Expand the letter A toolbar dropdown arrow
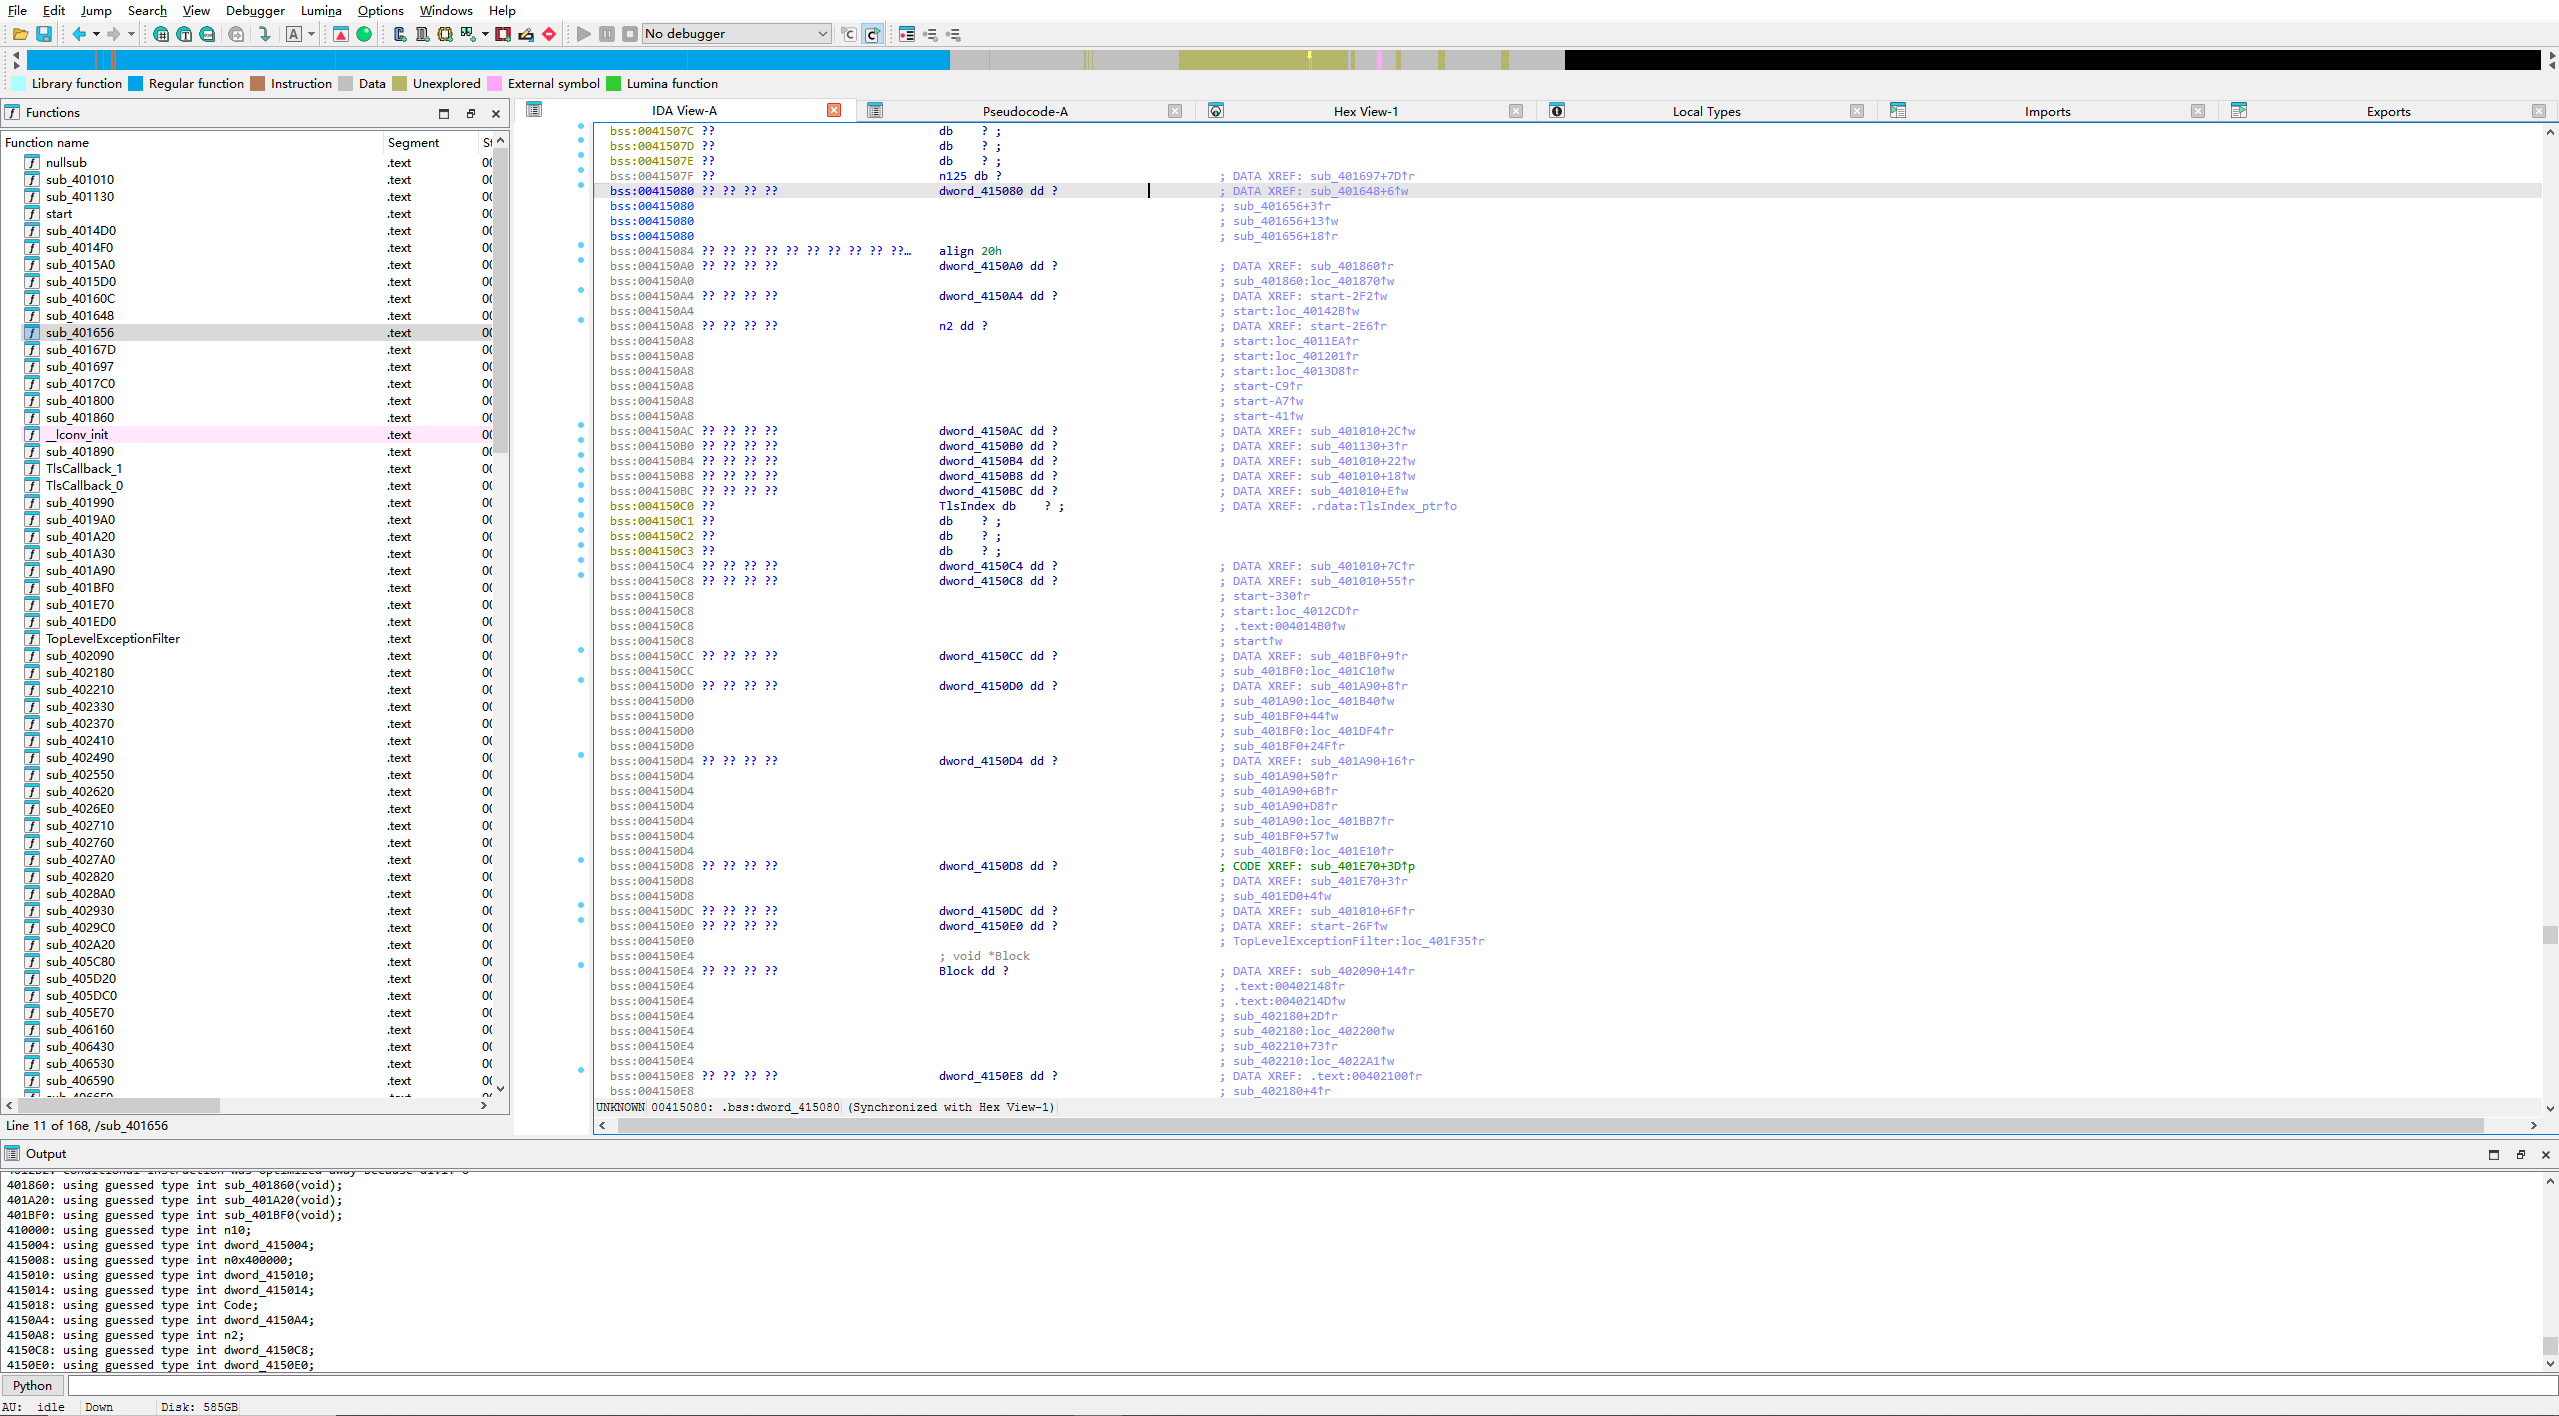2559x1416 pixels. (x=311, y=34)
